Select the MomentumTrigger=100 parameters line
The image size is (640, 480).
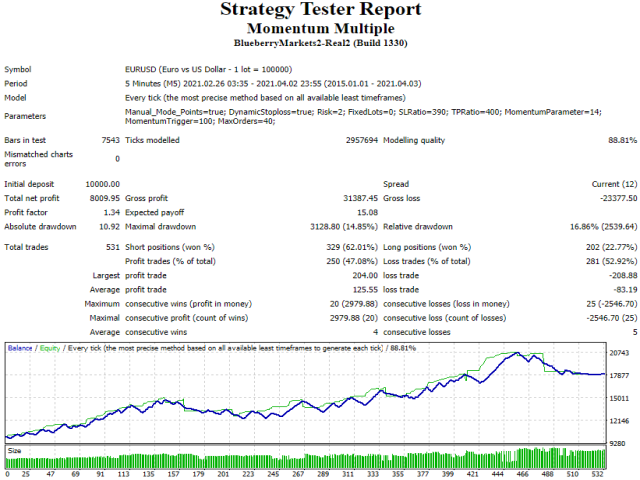click(x=200, y=121)
